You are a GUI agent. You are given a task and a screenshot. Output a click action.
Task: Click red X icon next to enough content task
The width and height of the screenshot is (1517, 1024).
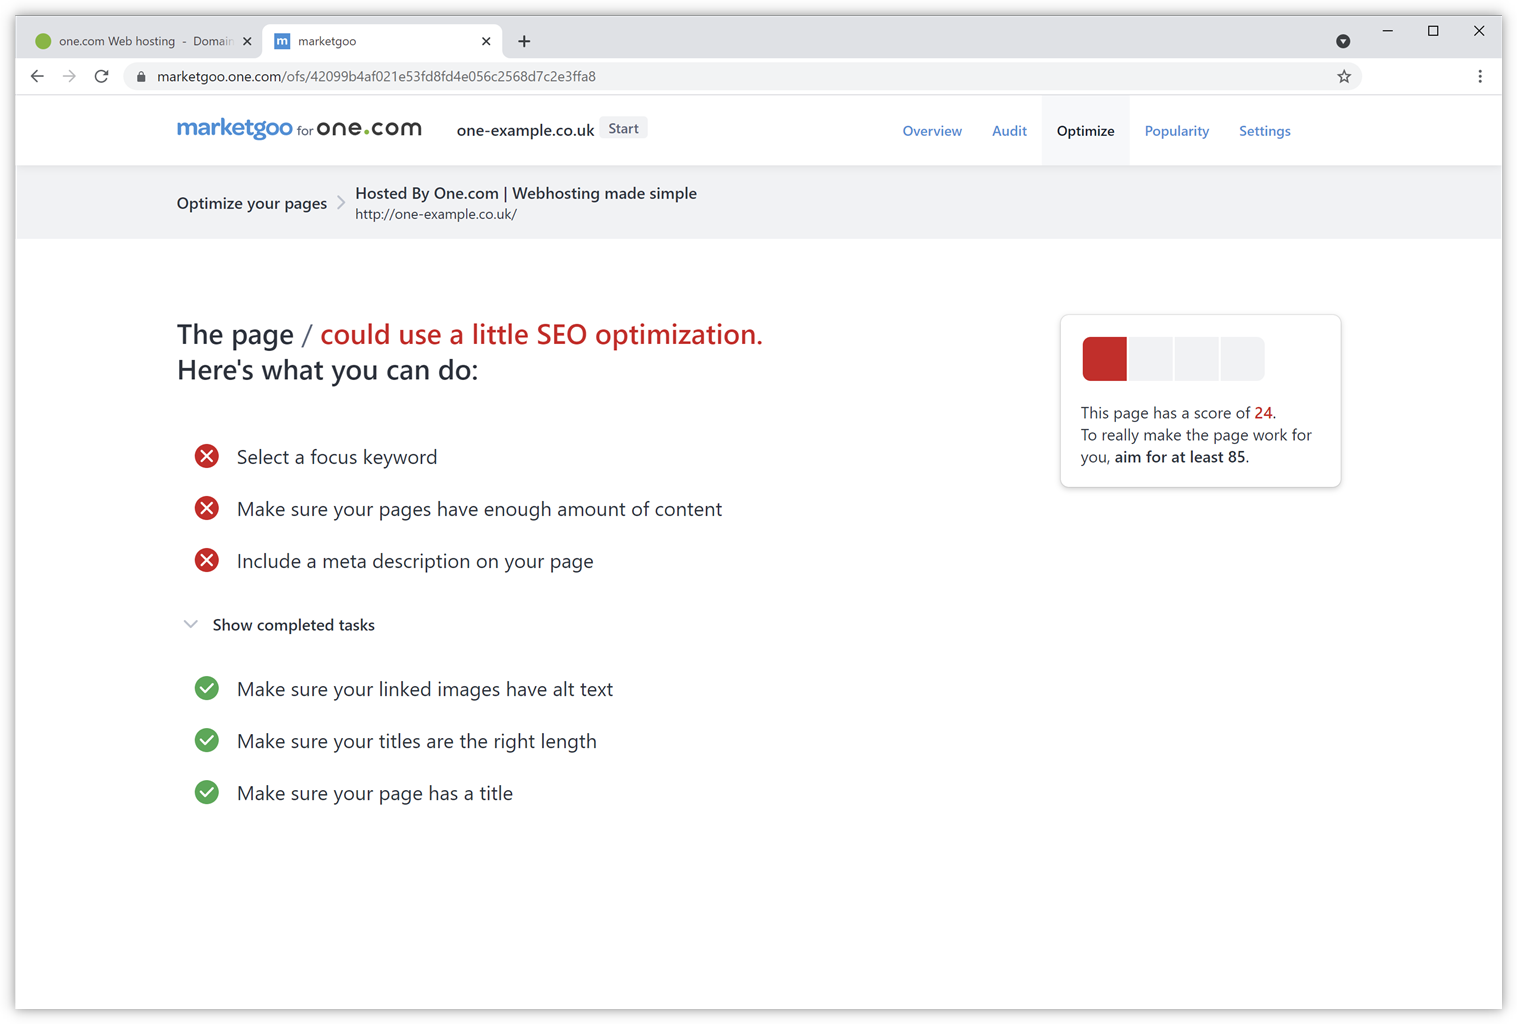point(207,509)
